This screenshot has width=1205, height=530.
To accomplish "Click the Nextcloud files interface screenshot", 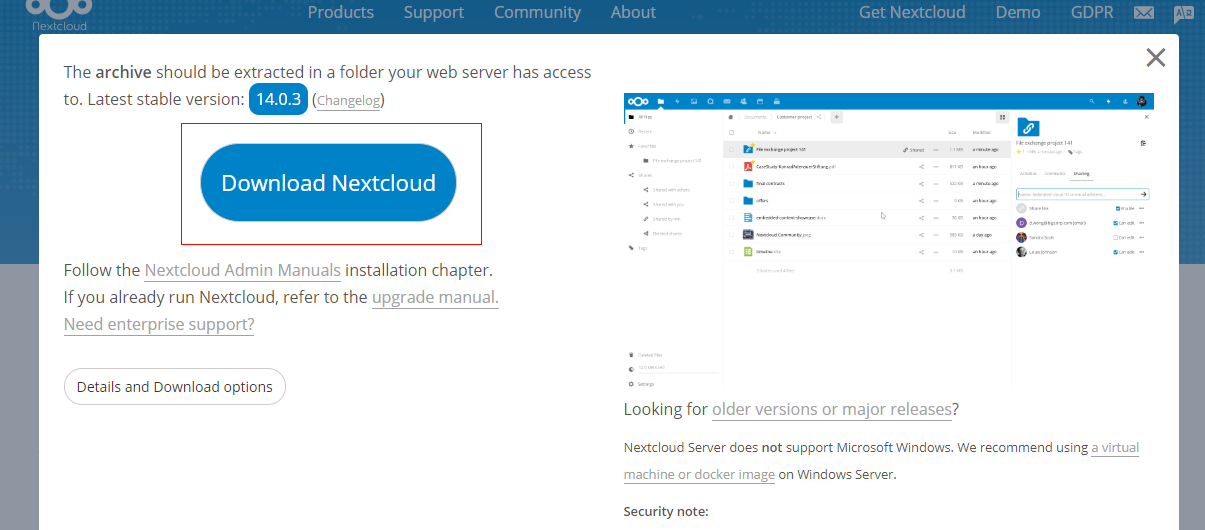I will coord(888,244).
